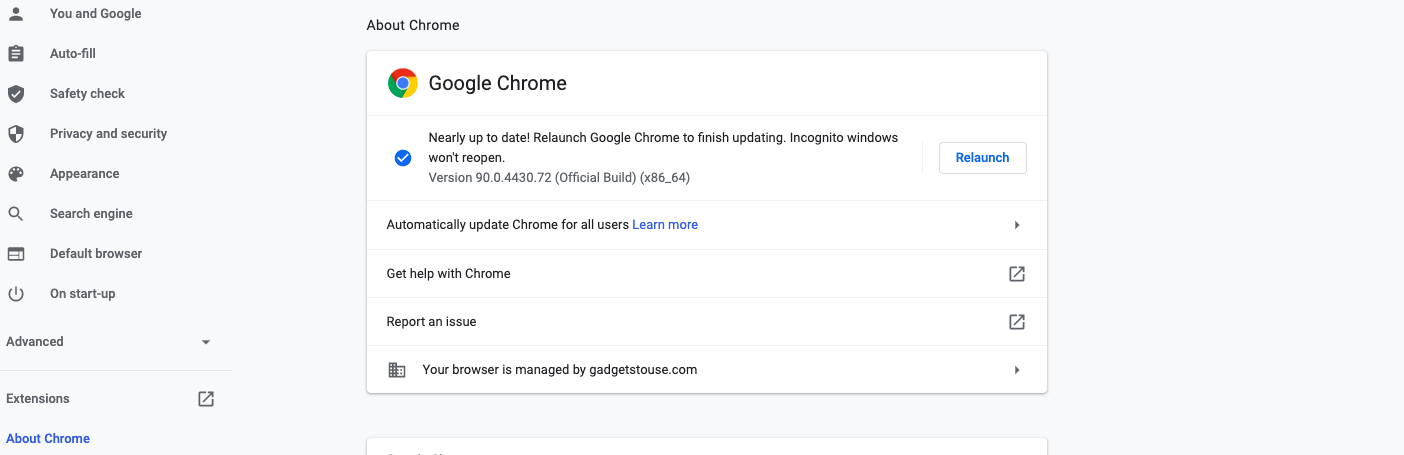This screenshot has height=455, width=1404.
Task: Open Get help with Chrome
Action: pyautogui.click(x=707, y=274)
